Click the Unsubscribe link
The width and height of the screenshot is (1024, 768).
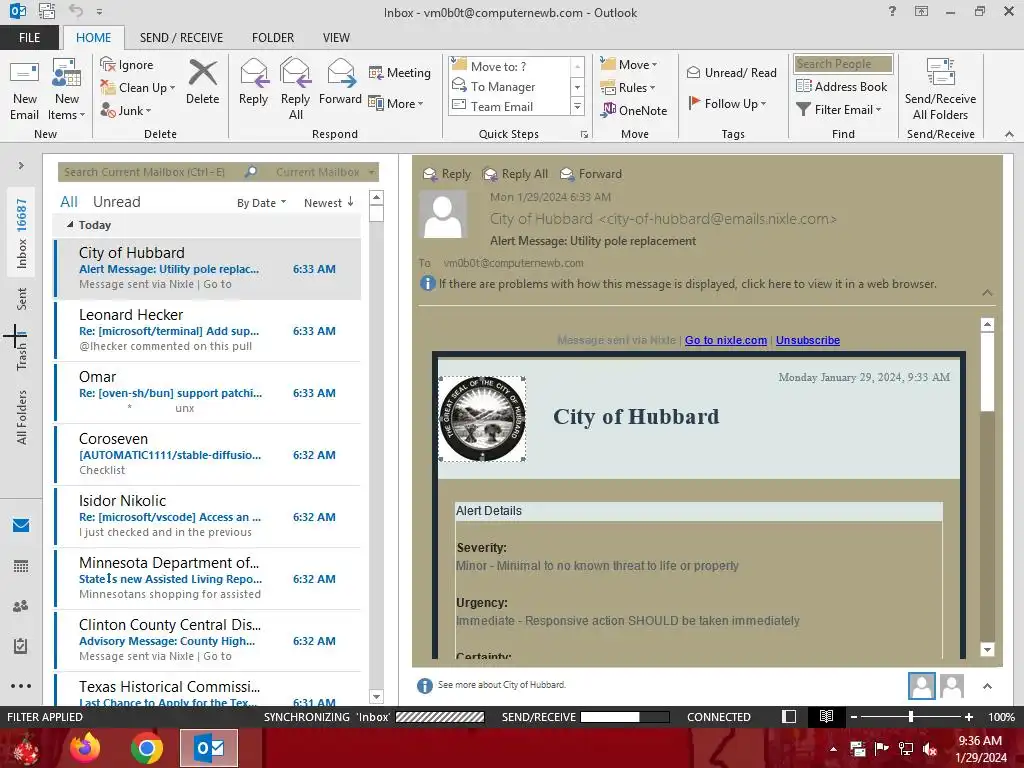coord(808,340)
